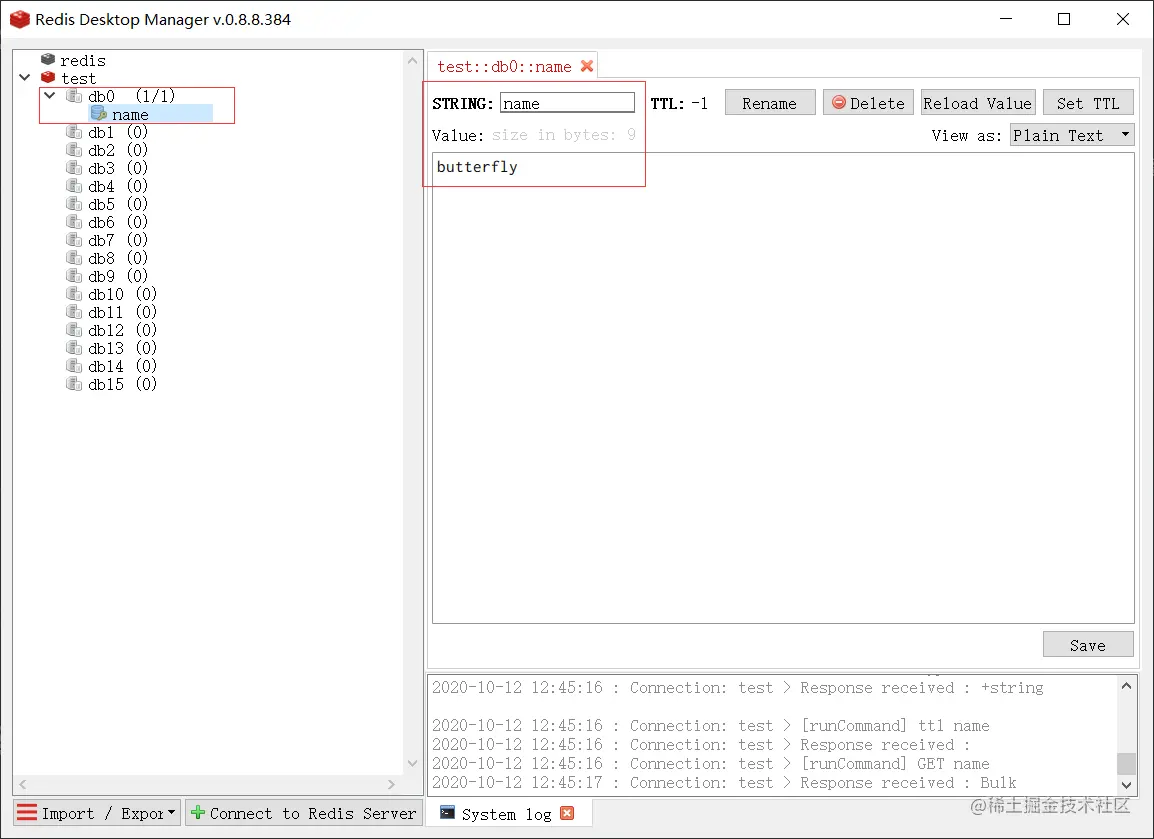Open the Import / Export dropdown menu
The width and height of the screenshot is (1154, 839).
(x=96, y=813)
